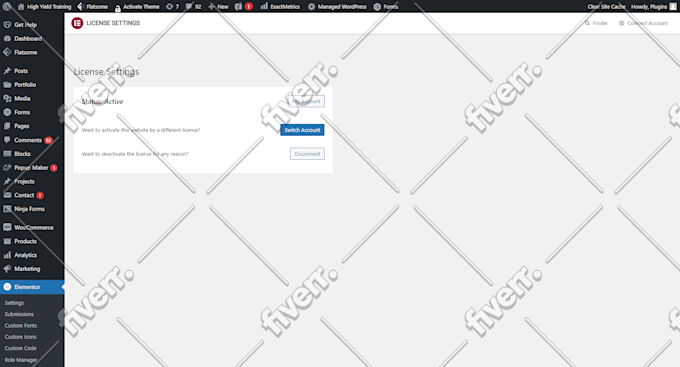Image resolution: width=680 pixels, height=367 pixels.
Task: Open the 92 comments bubble in admin bar
Action: (x=193, y=7)
